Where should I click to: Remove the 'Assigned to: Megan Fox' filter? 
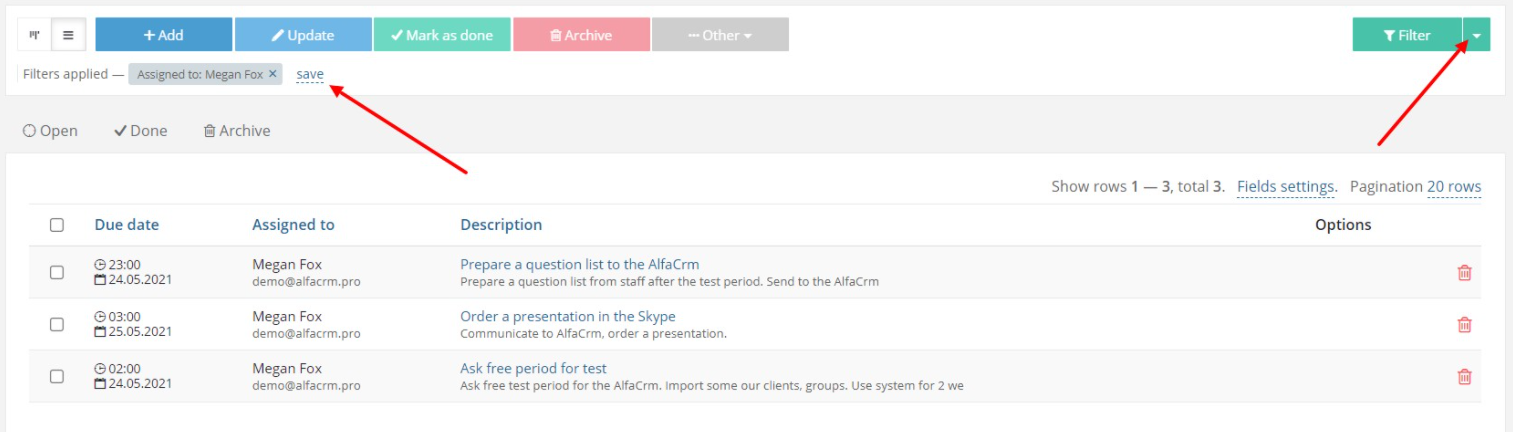[272, 74]
